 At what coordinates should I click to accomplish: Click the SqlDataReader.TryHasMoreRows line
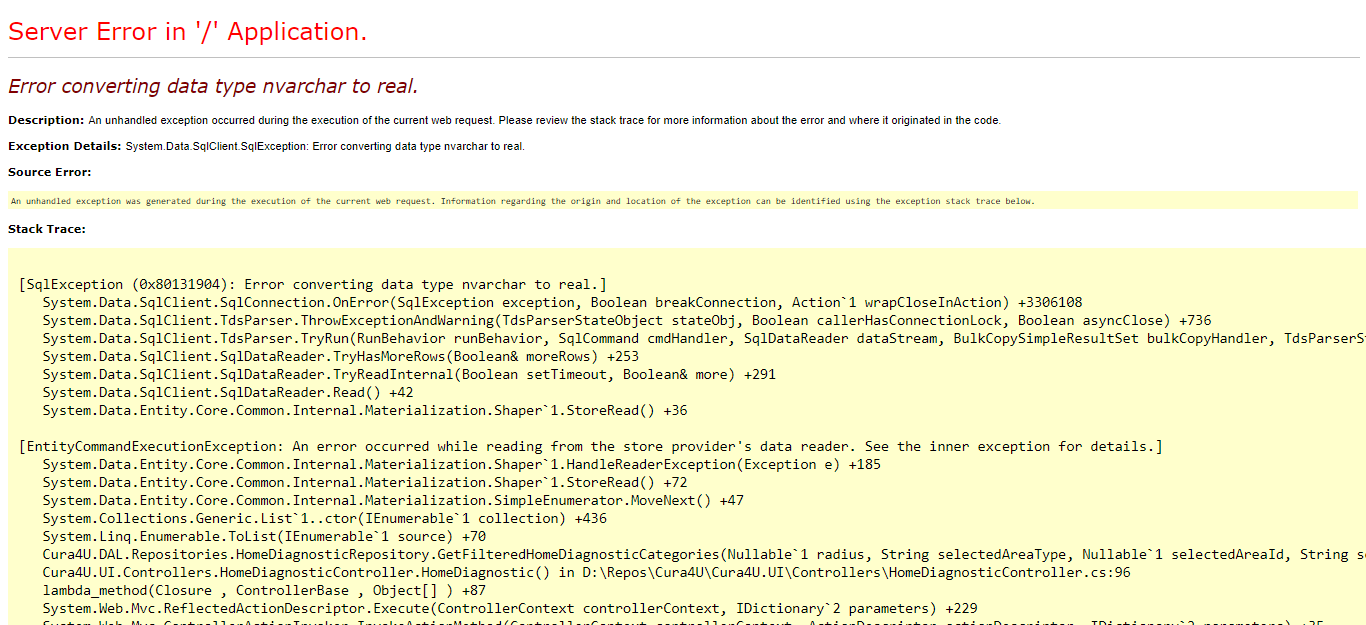[340, 356]
